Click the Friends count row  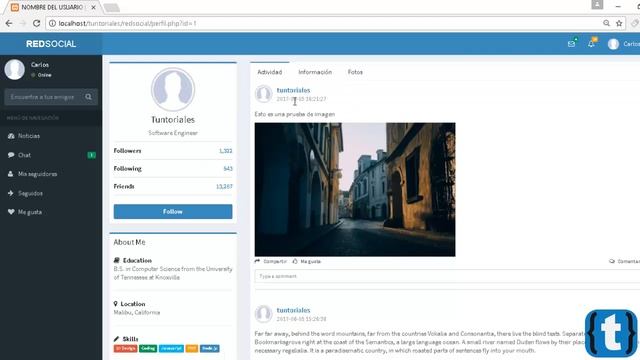point(173,187)
